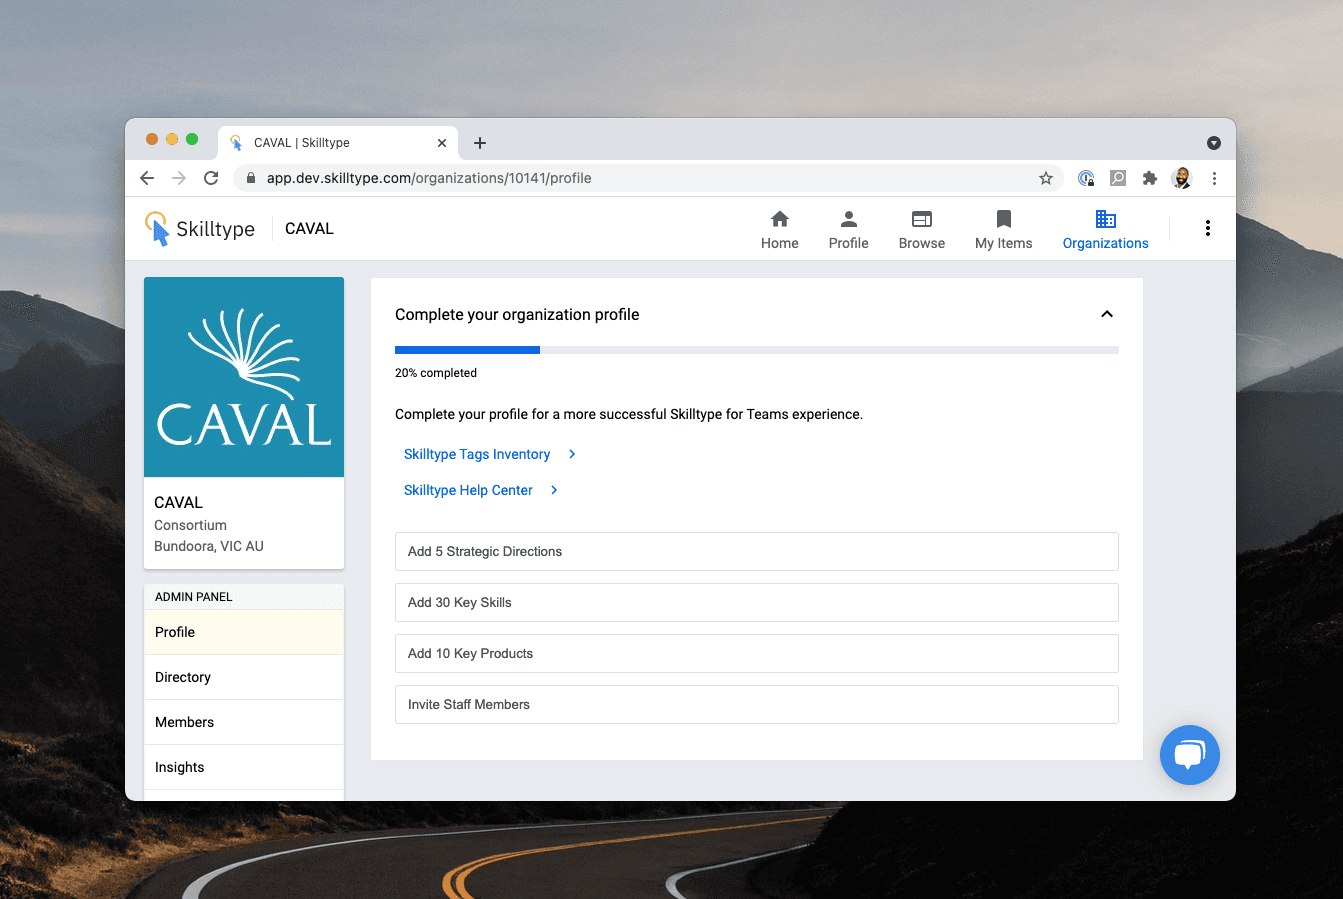
Task: Click the first extension icon after the star
Action: (1086, 178)
